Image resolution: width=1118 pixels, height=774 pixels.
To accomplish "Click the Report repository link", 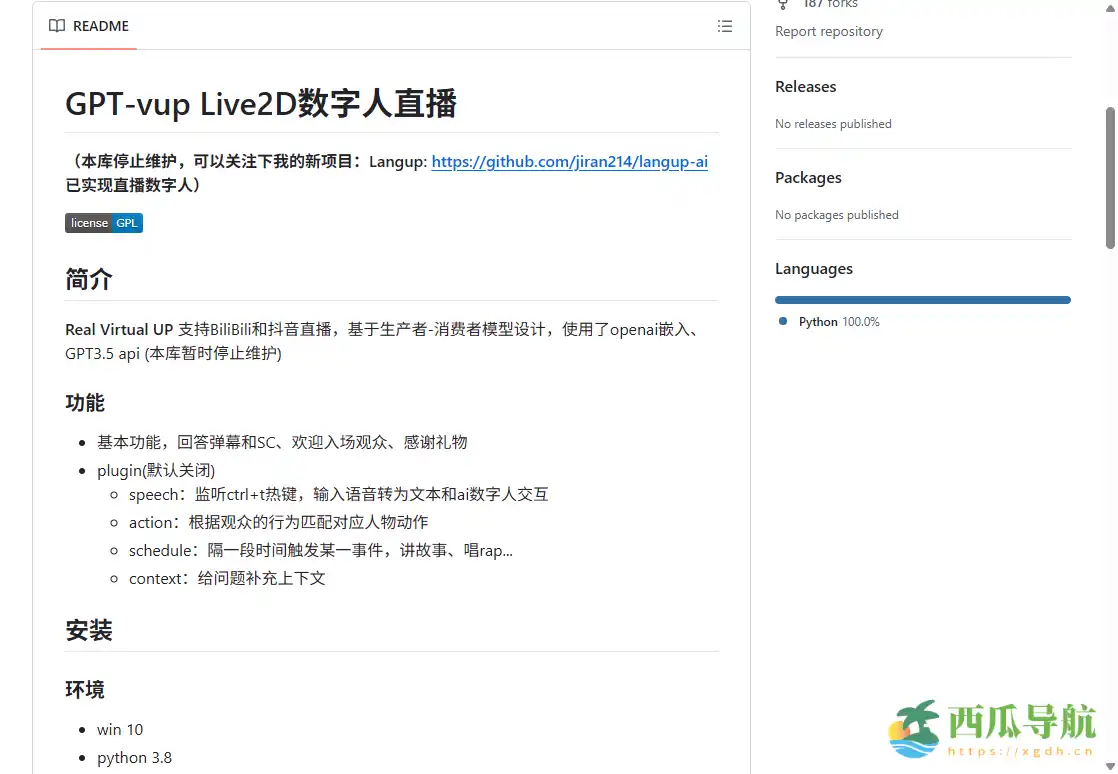I will tap(829, 31).
